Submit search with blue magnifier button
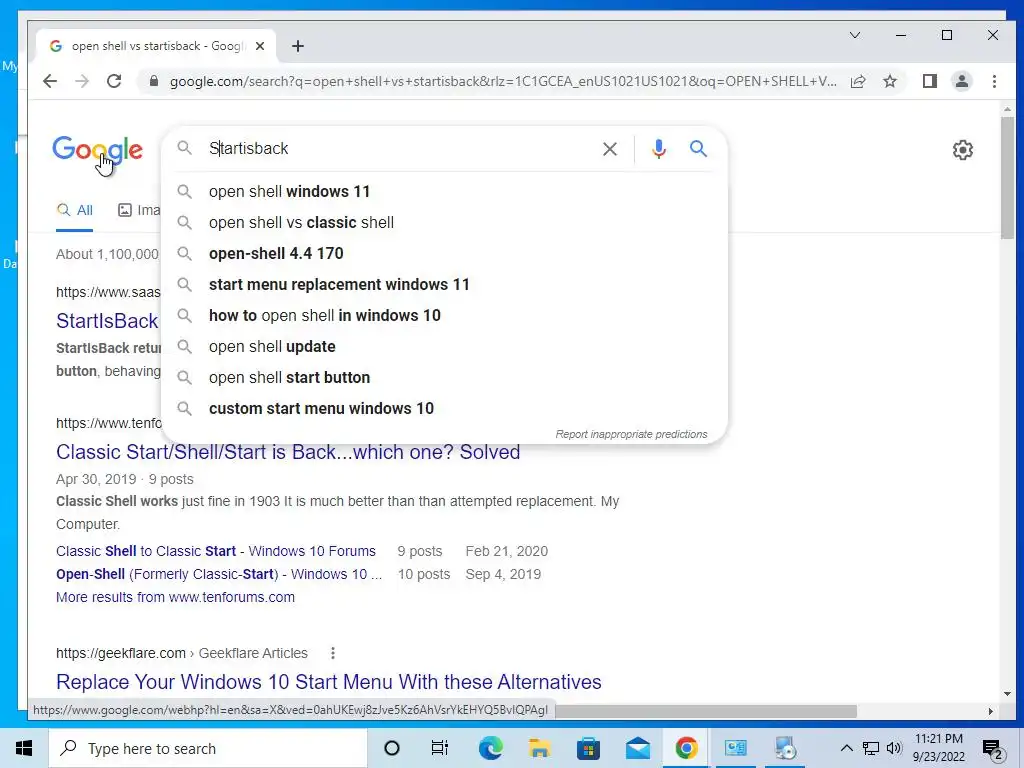This screenshot has height=768, width=1024. click(x=698, y=149)
